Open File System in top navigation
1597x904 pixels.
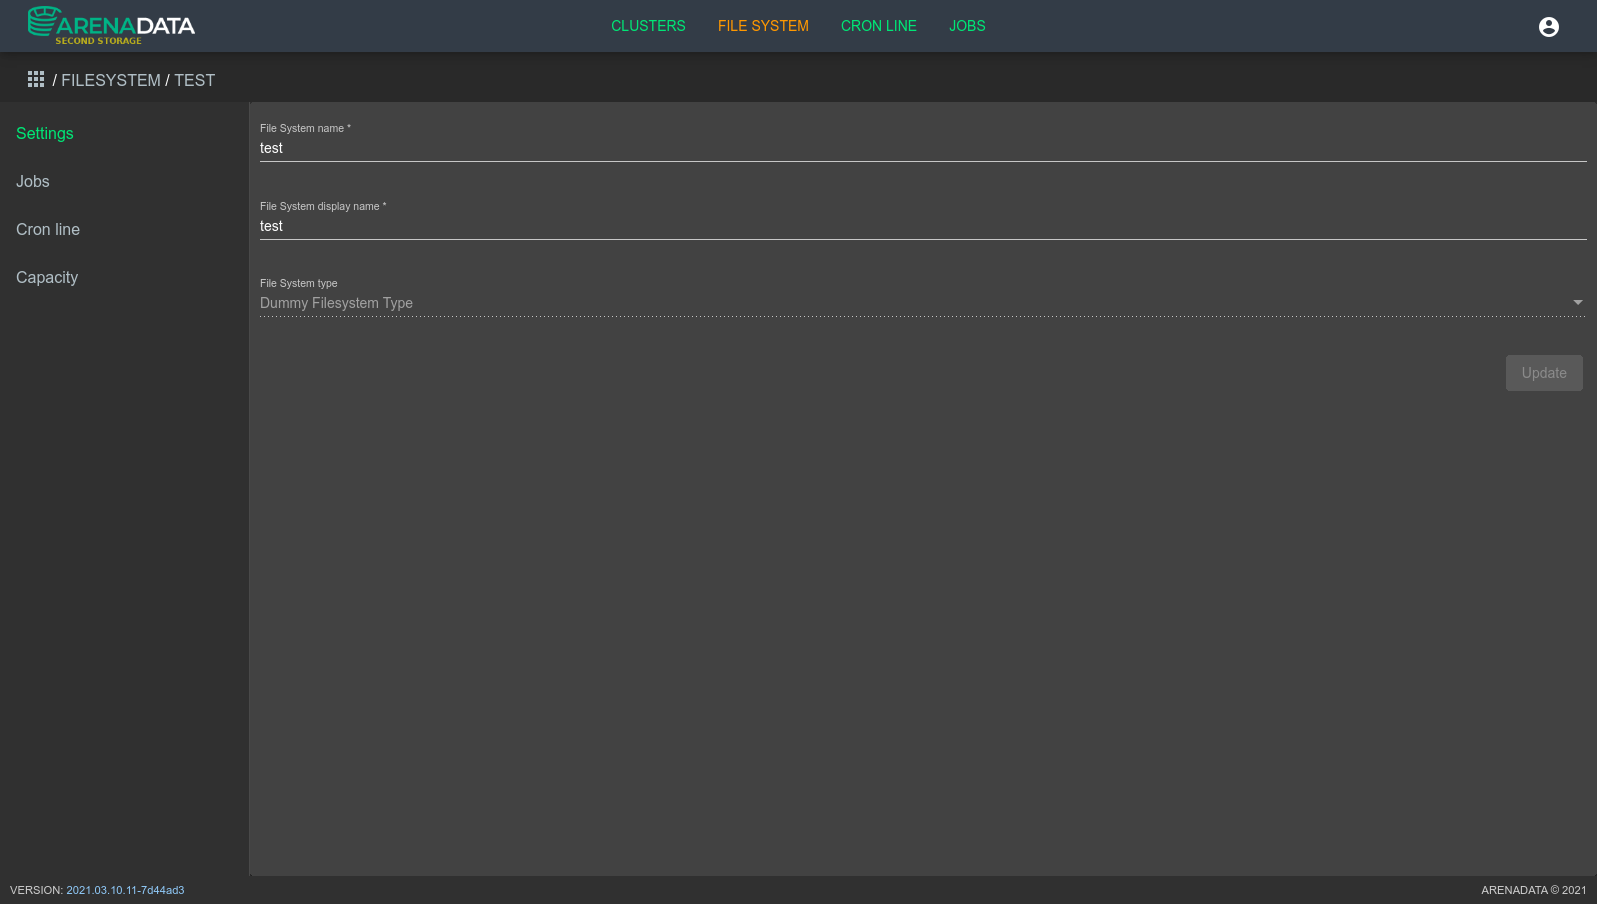(763, 26)
